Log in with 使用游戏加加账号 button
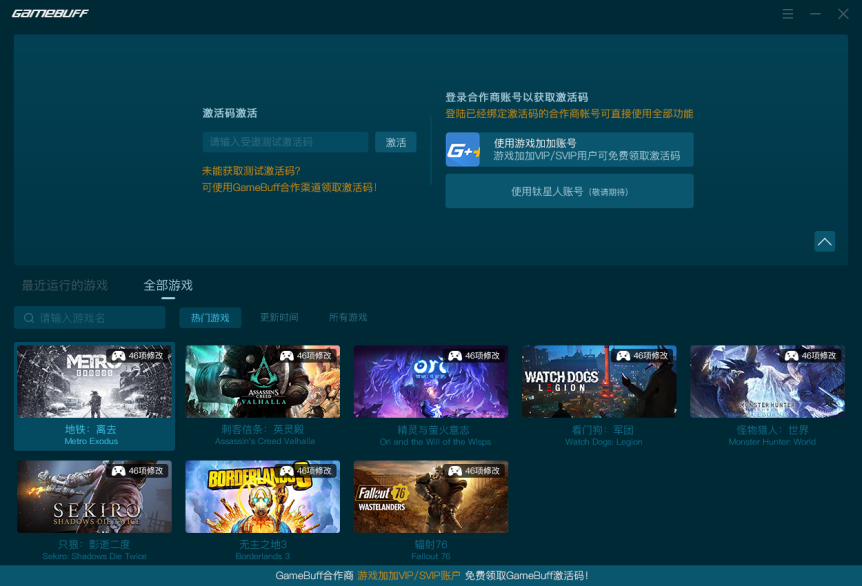The height and width of the screenshot is (586, 862). pyautogui.click(x=570, y=150)
